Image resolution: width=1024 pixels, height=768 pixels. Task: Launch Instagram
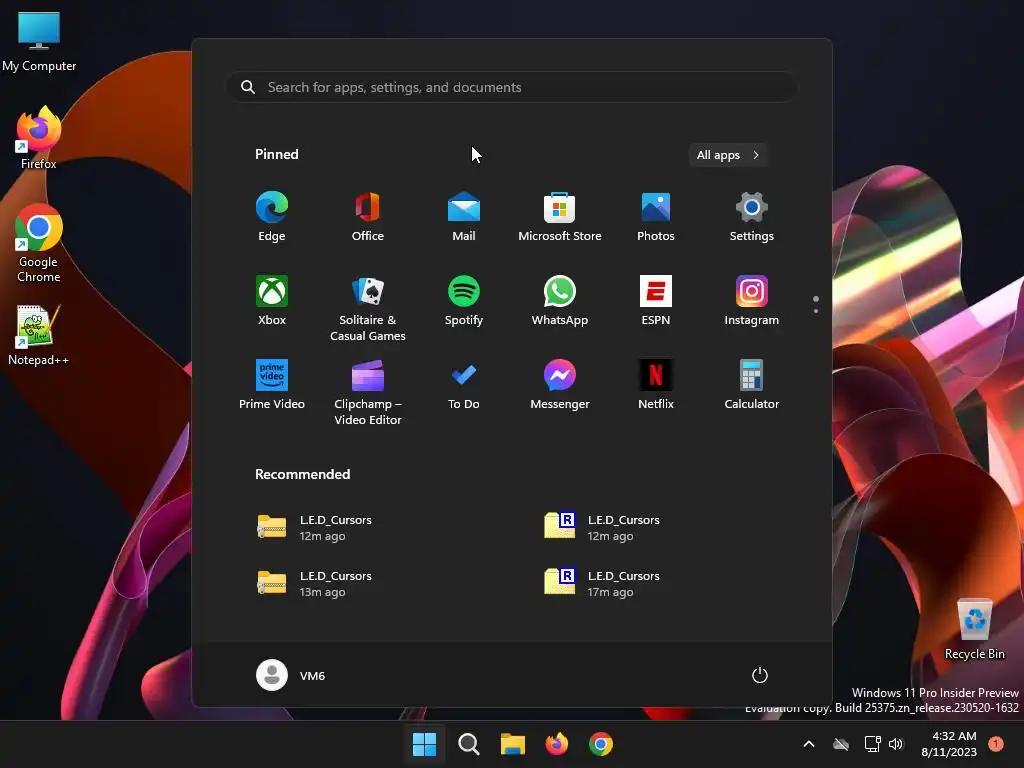(752, 300)
